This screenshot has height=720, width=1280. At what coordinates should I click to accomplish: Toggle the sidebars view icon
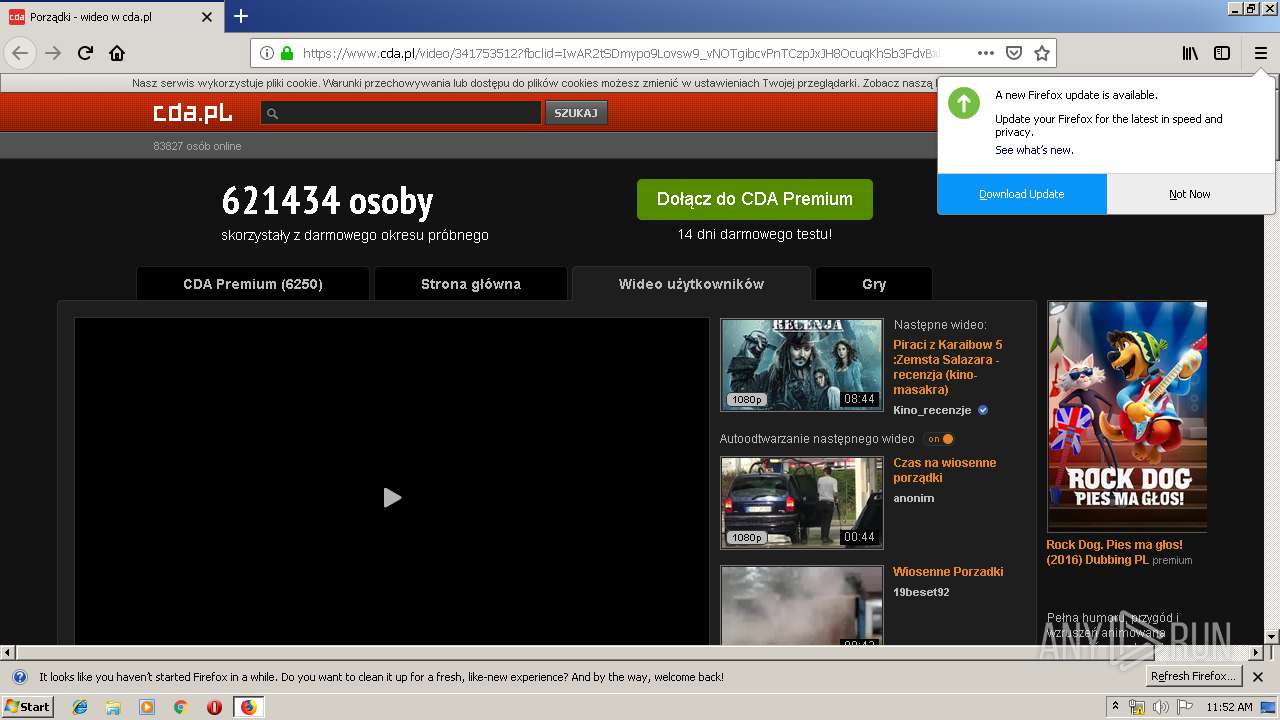(x=1222, y=53)
